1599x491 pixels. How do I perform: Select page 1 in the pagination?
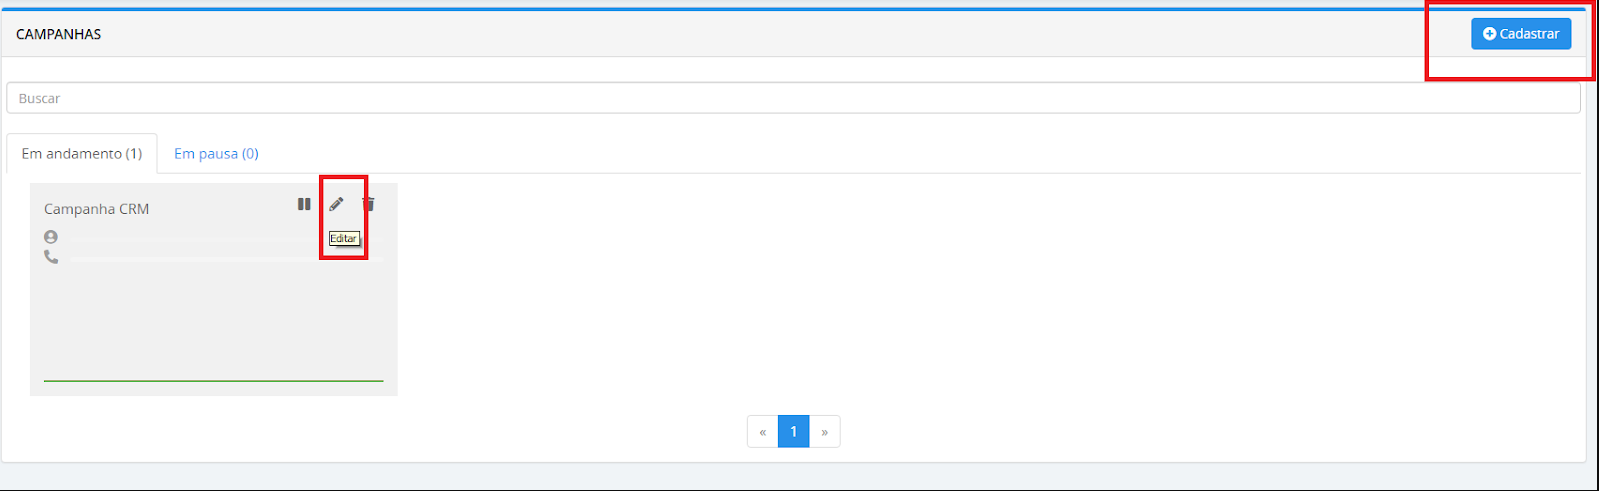click(x=794, y=432)
